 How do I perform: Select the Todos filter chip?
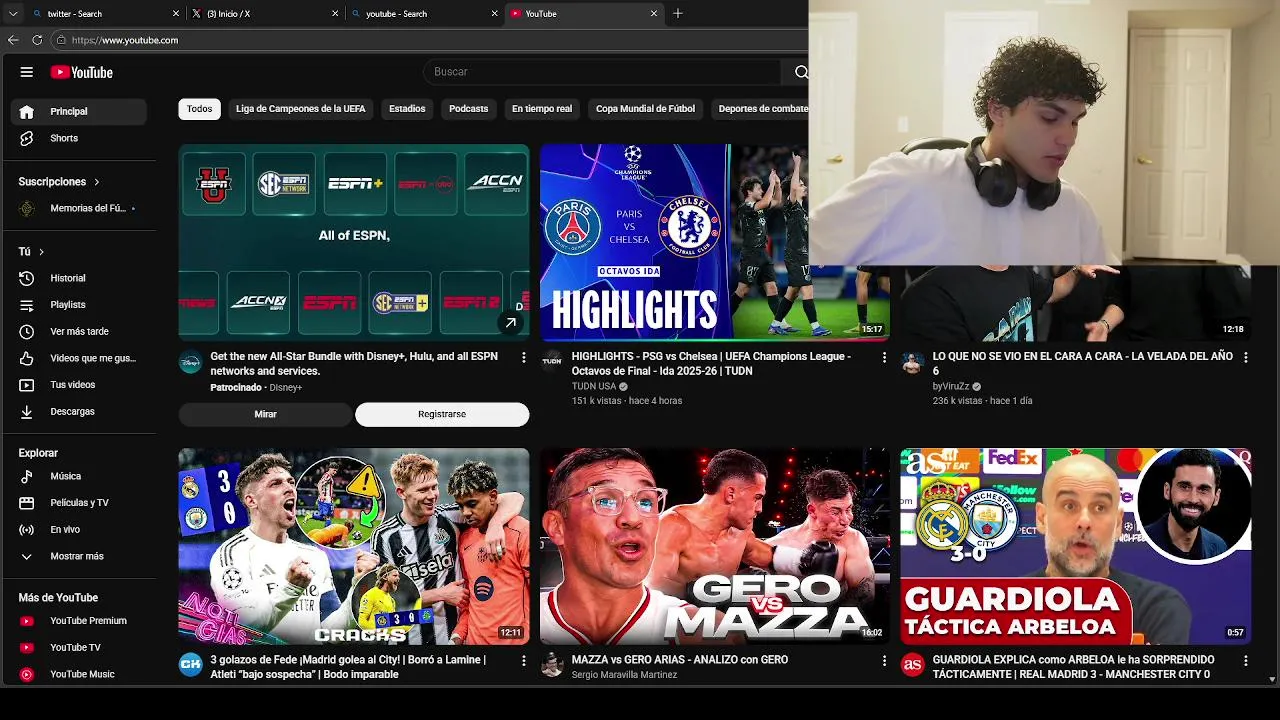(199, 109)
